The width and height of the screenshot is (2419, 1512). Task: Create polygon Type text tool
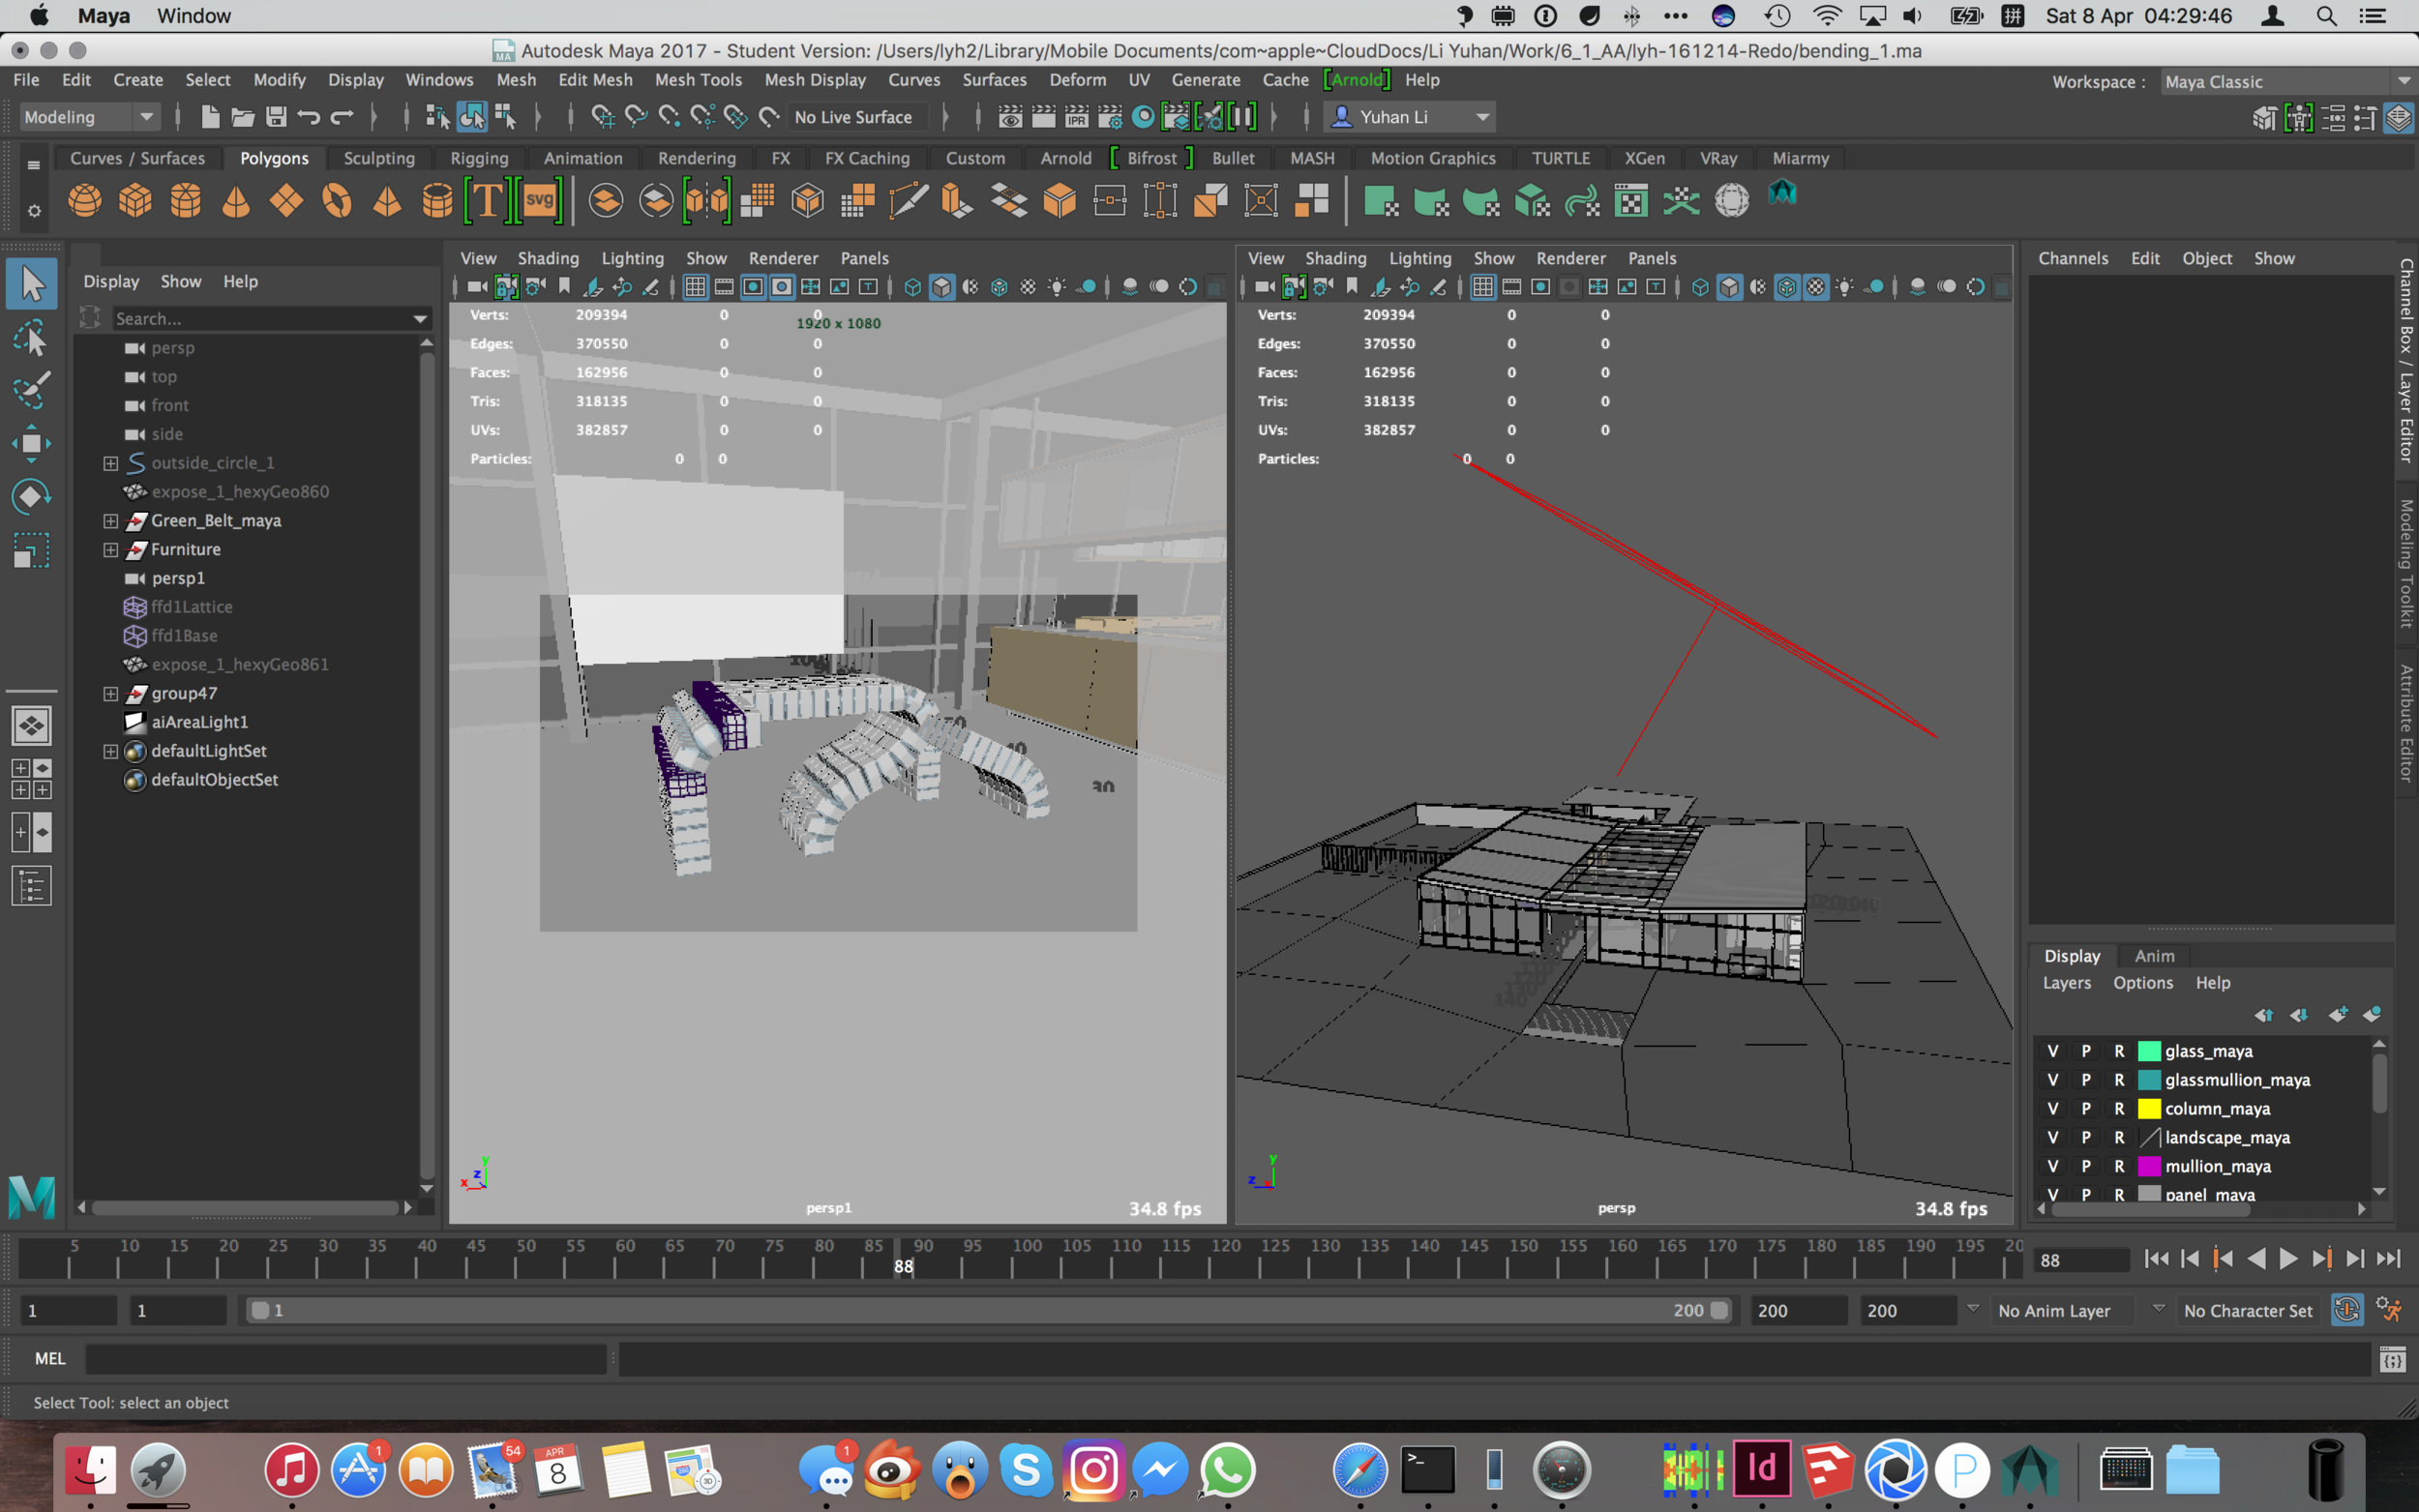(487, 201)
